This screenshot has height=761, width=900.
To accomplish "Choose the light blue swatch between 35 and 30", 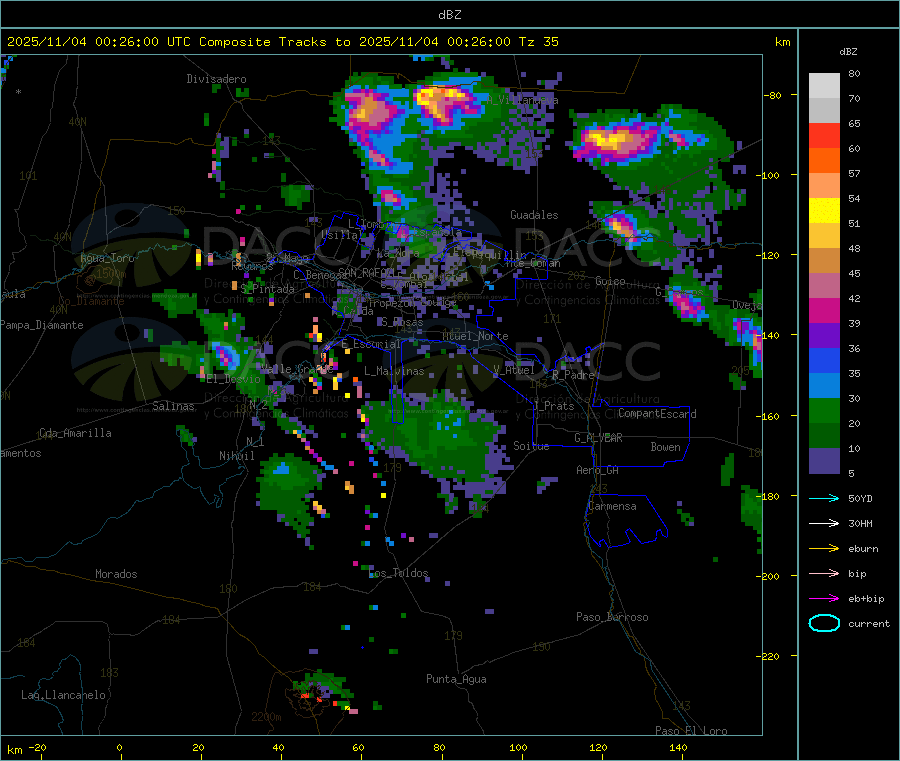I will 824,386.
